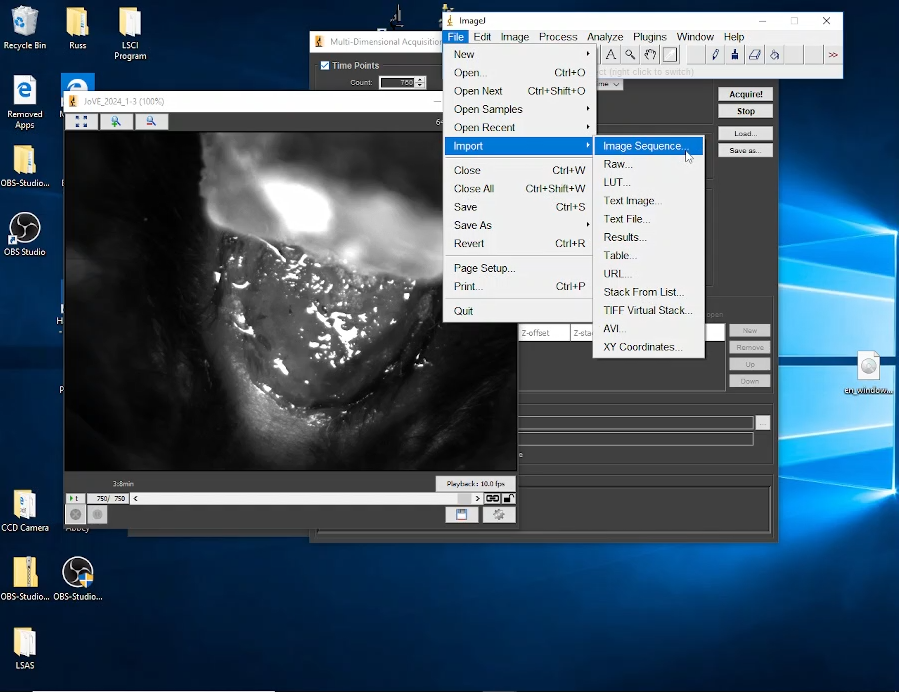Select the Pencil tool

[715, 55]
